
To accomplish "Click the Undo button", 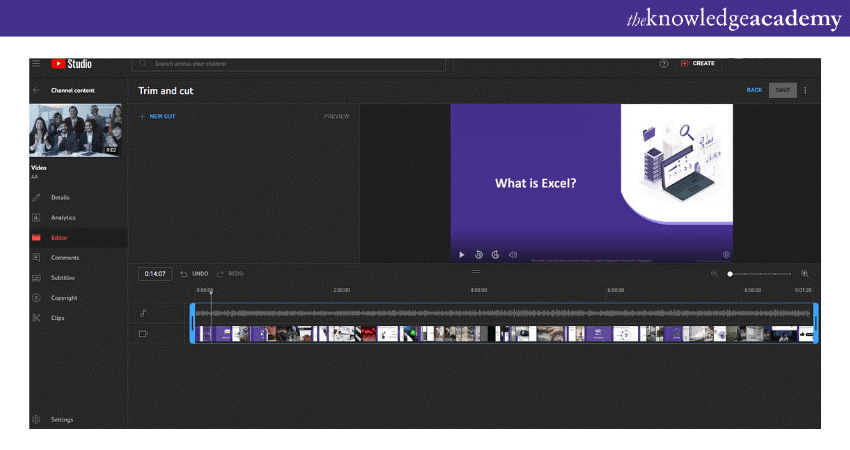I will (x=195, y=273).
